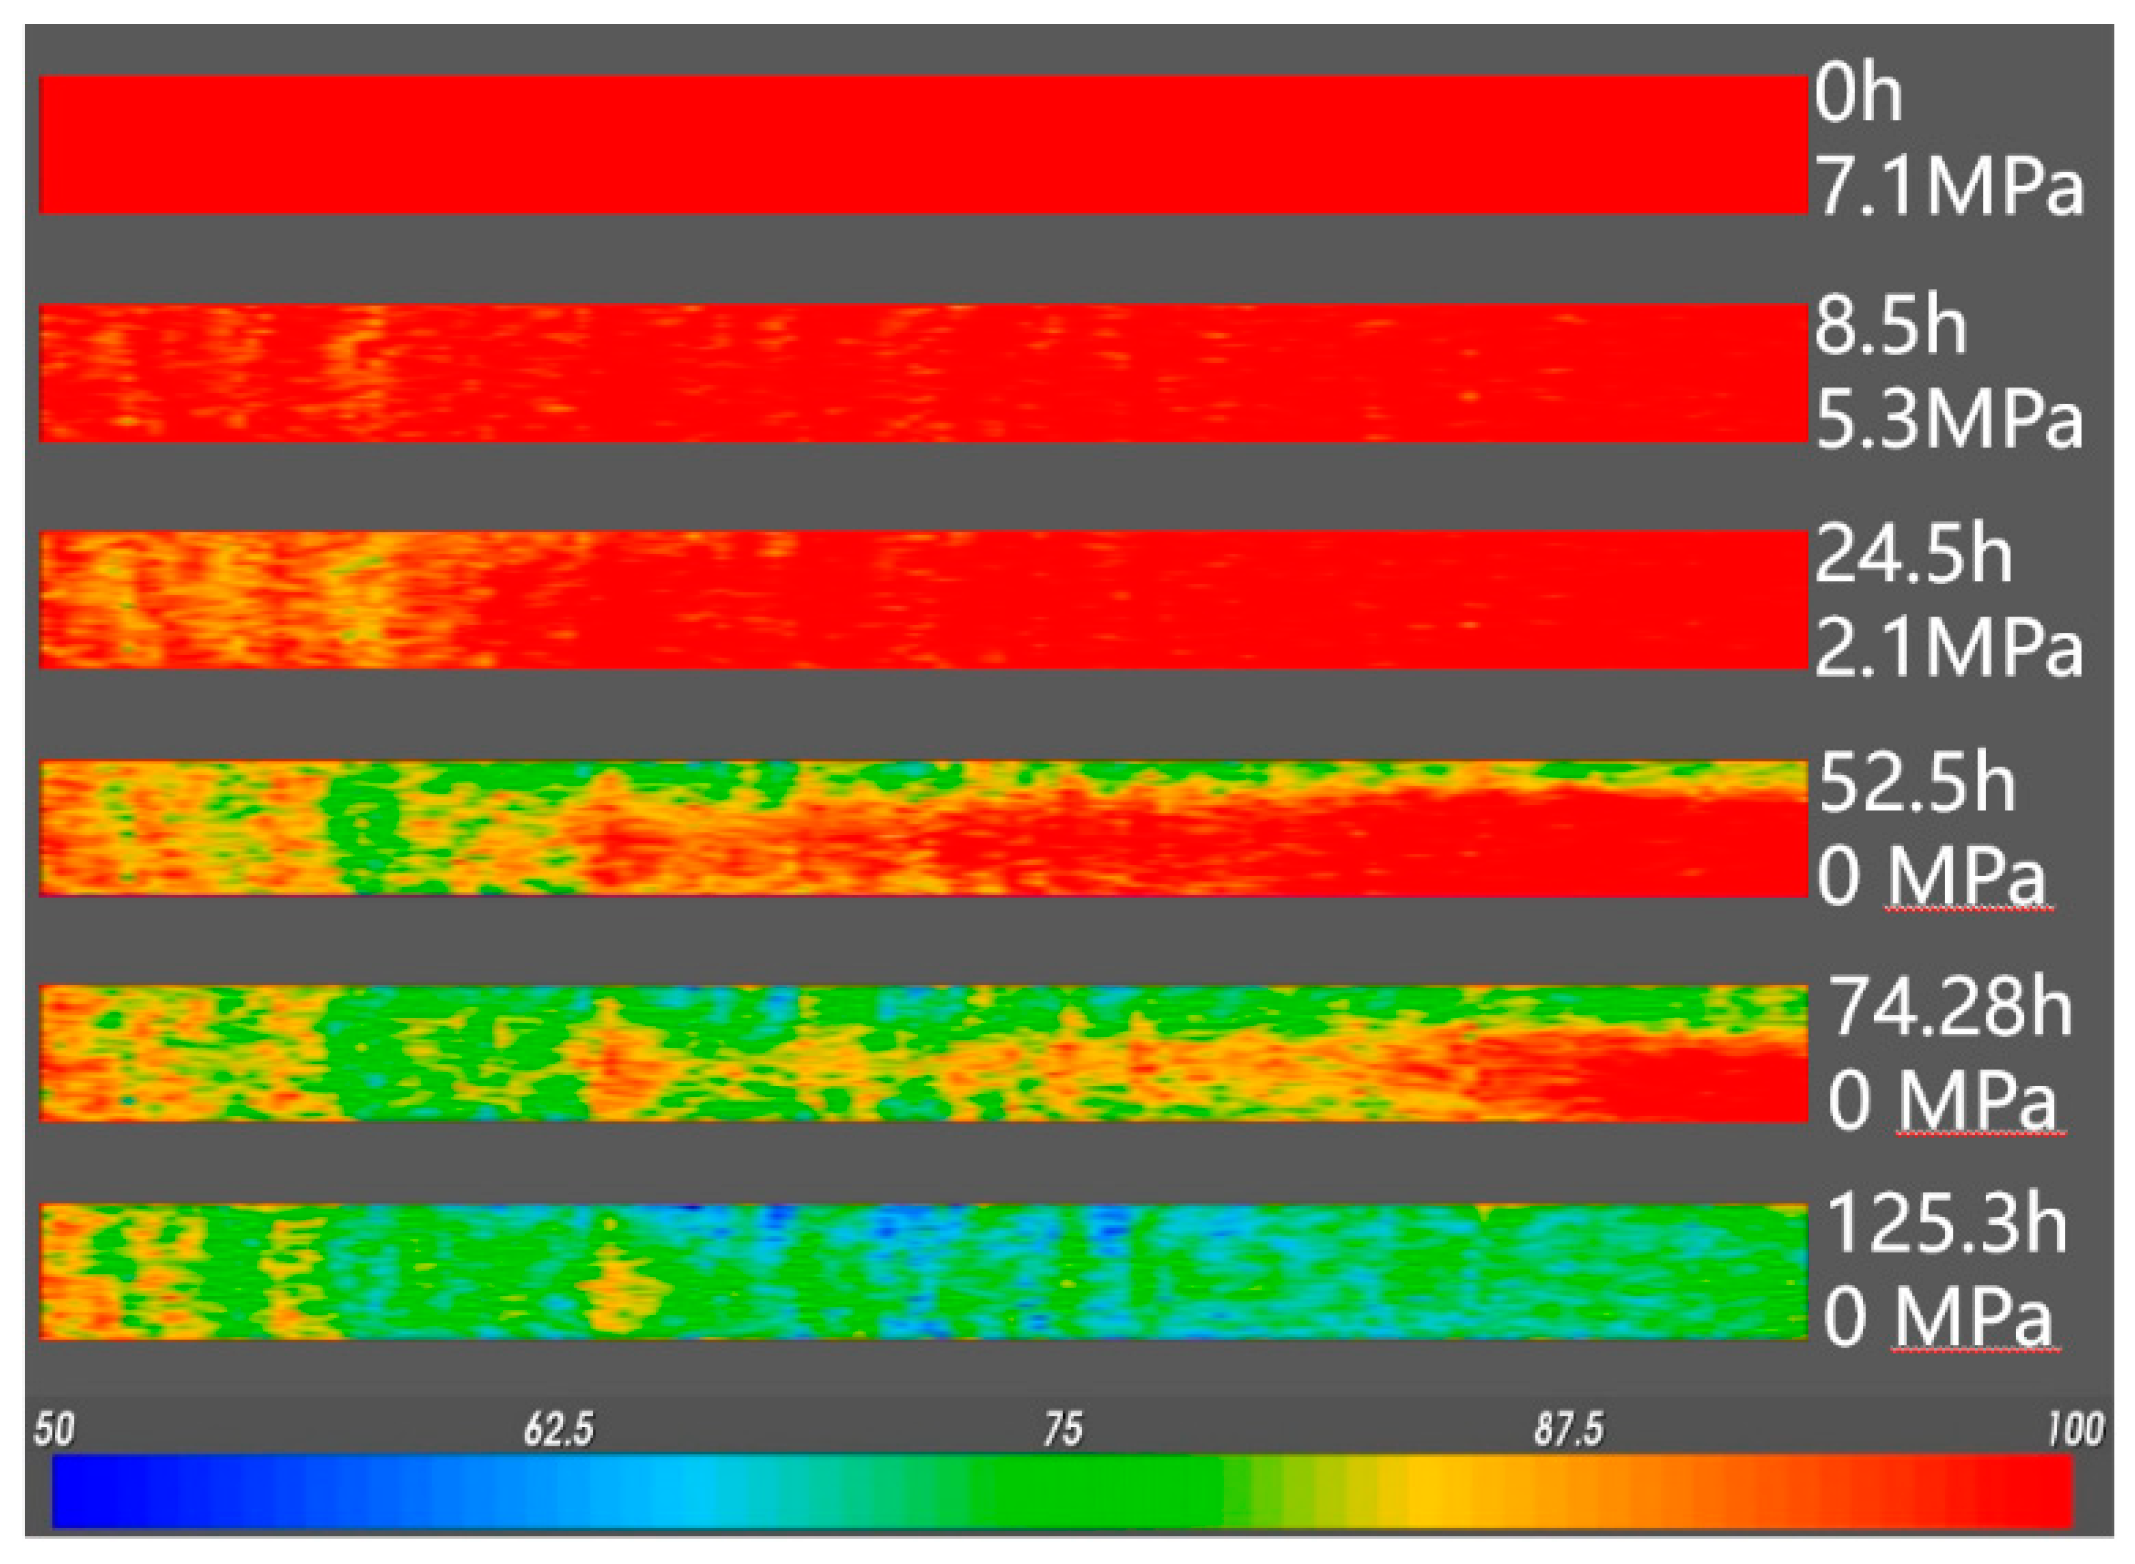This screenshot has height=1564, width=2135.
Task: Click the 5.3MPa pressure label
Action: coord(1948,419)
